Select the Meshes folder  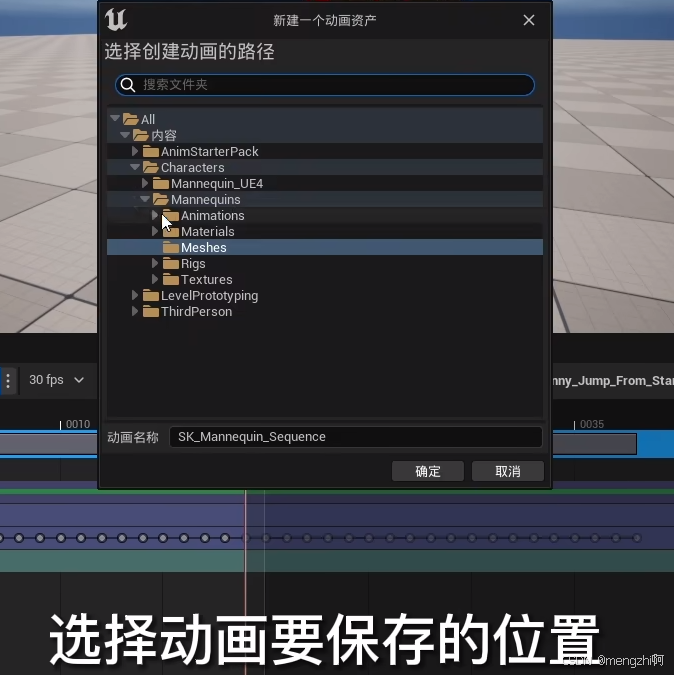[325, 248]
